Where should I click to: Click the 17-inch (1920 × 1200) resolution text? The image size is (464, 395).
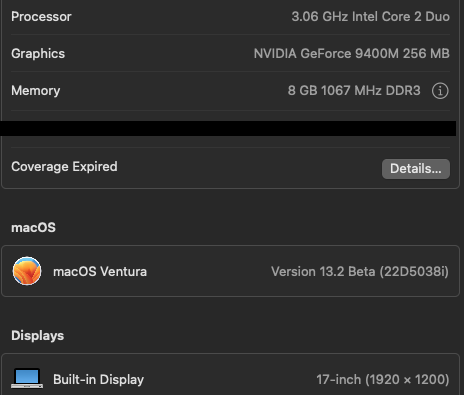tap(383, 379)
